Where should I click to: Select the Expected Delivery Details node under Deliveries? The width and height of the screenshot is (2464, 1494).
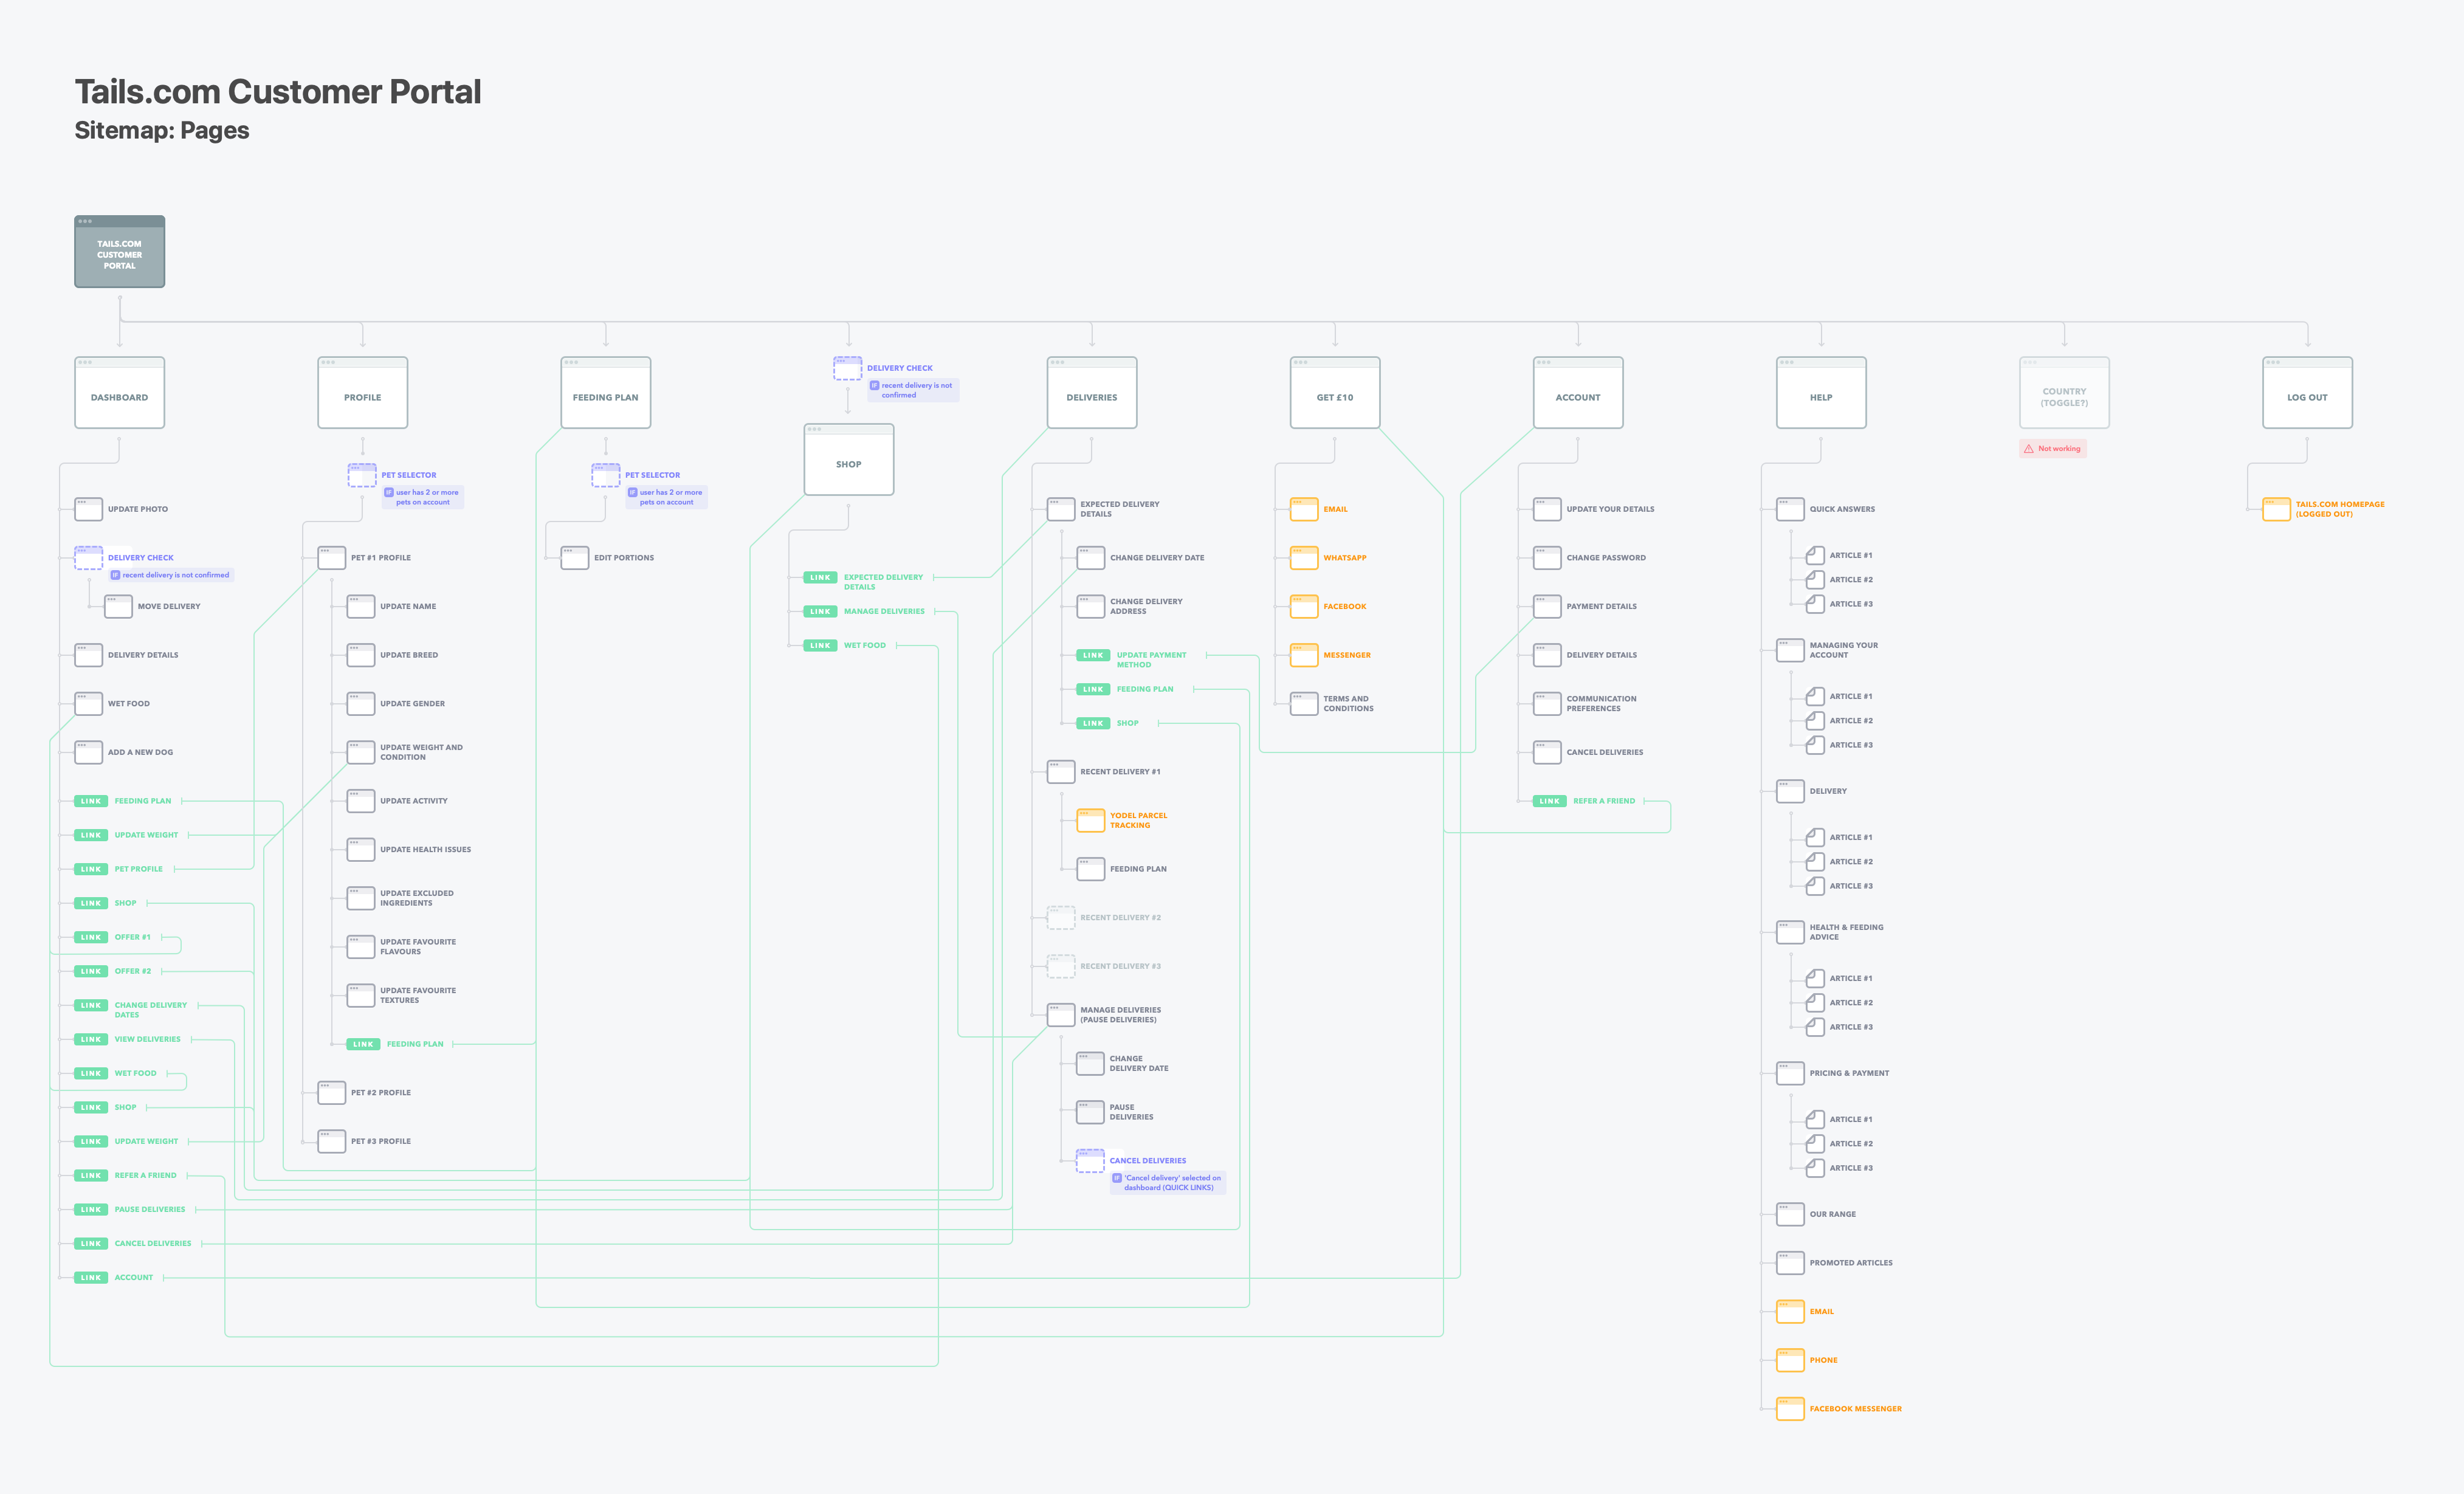coord(1060,509)
